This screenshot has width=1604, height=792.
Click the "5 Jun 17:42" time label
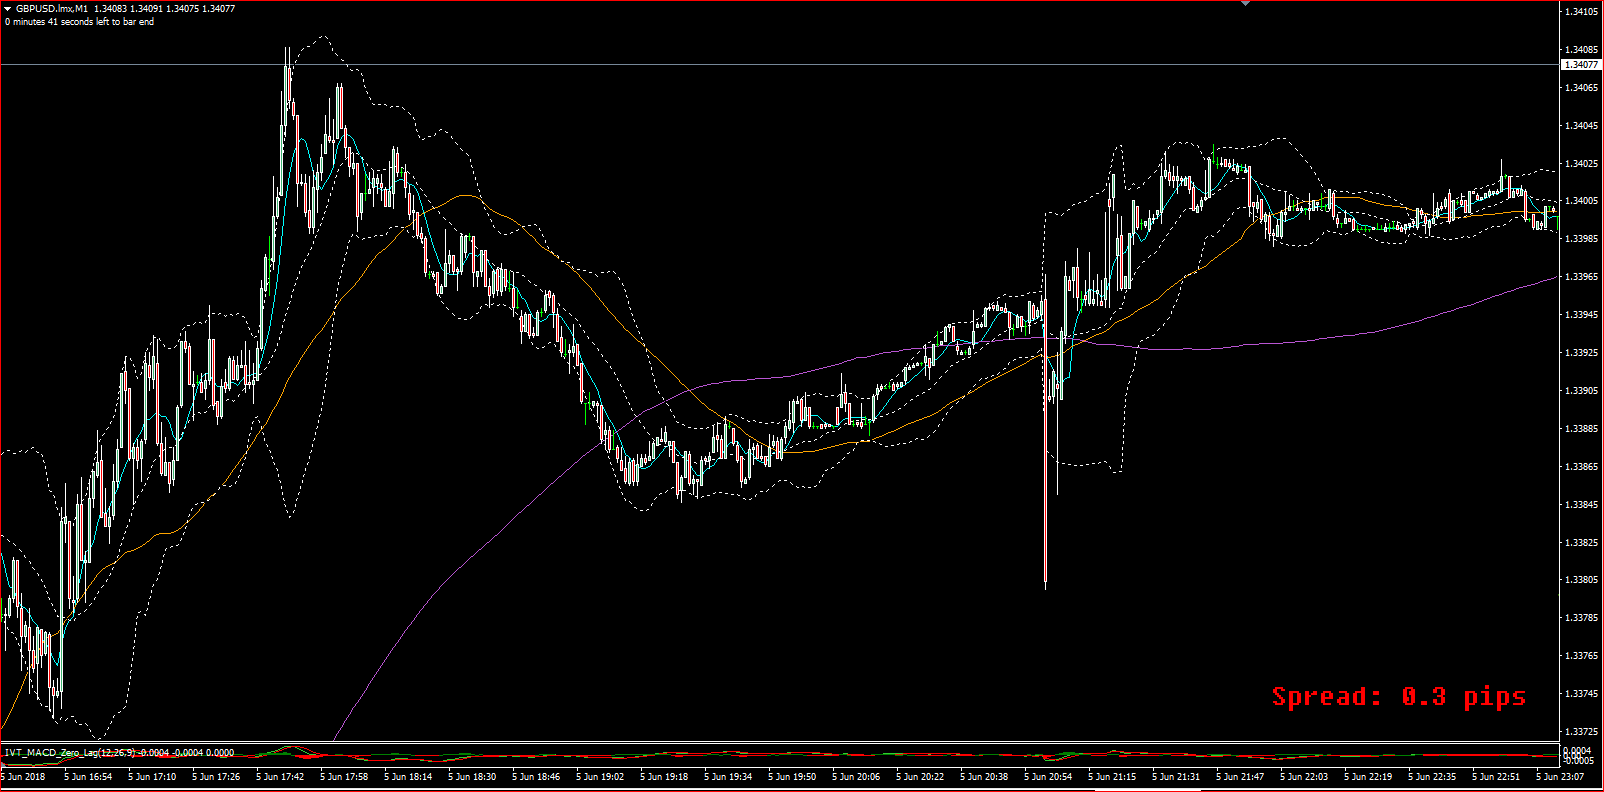click(x=280, y=777)
